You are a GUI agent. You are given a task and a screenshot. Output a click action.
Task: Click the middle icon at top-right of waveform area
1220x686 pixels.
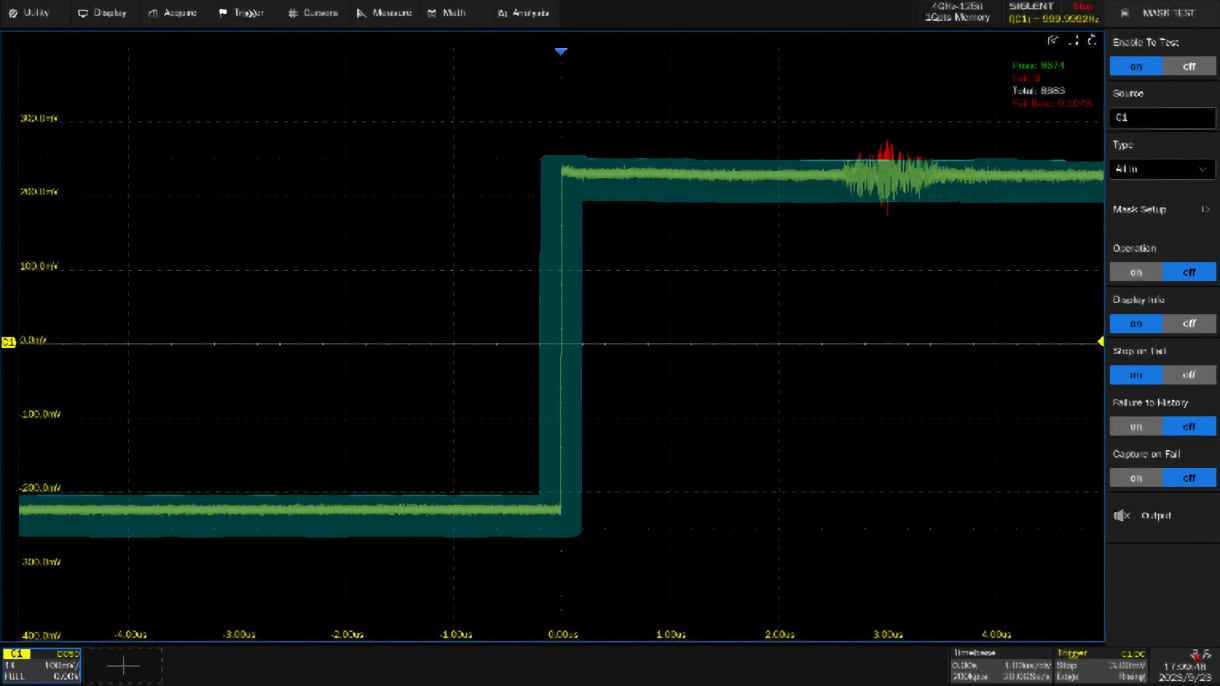1073,41
